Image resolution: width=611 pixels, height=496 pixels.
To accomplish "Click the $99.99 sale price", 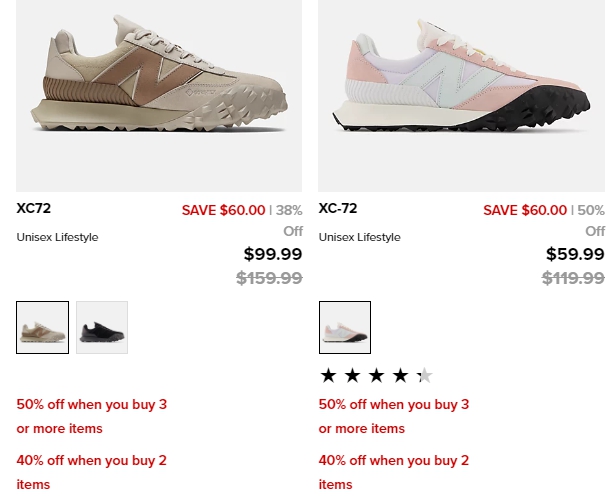I will point(273,254).
